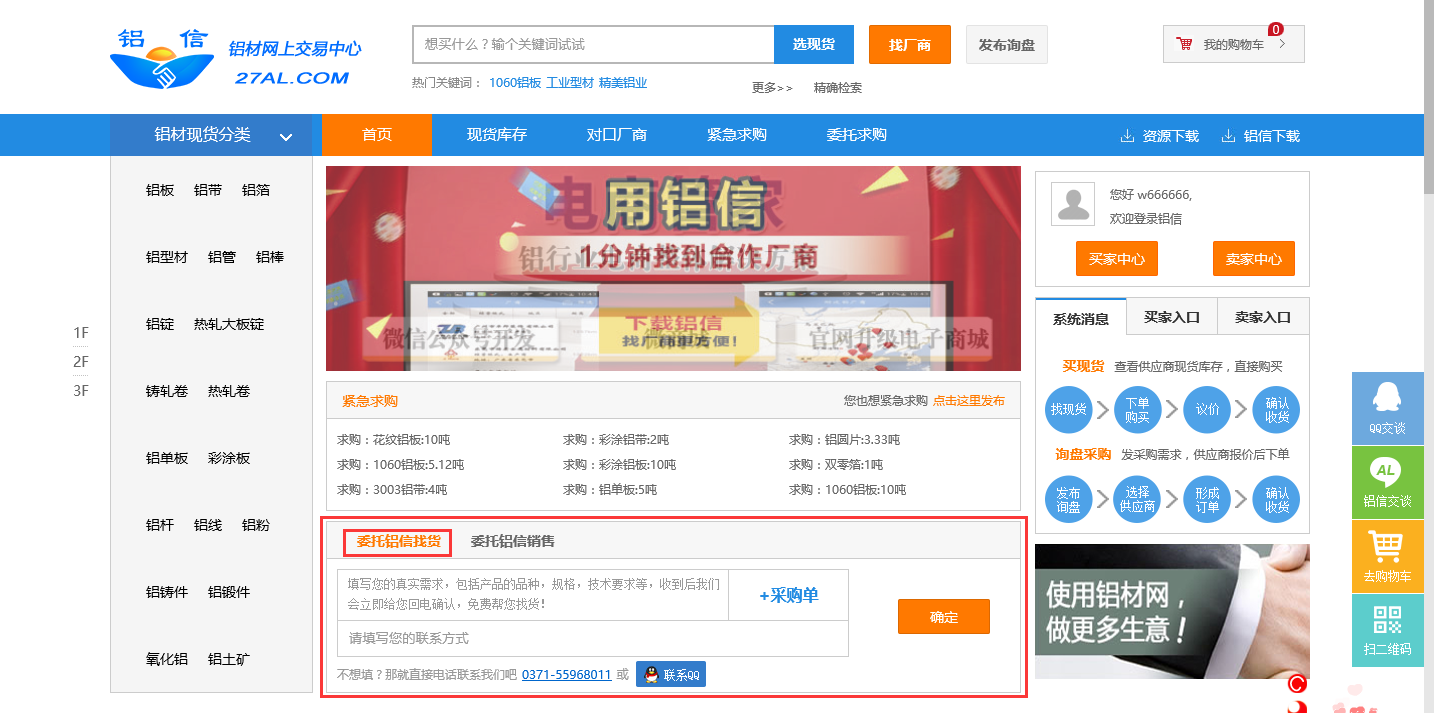The image size is (1434, 713).
Task: Click hot keyword 1060铝板
Action: (x=515, y=83)
